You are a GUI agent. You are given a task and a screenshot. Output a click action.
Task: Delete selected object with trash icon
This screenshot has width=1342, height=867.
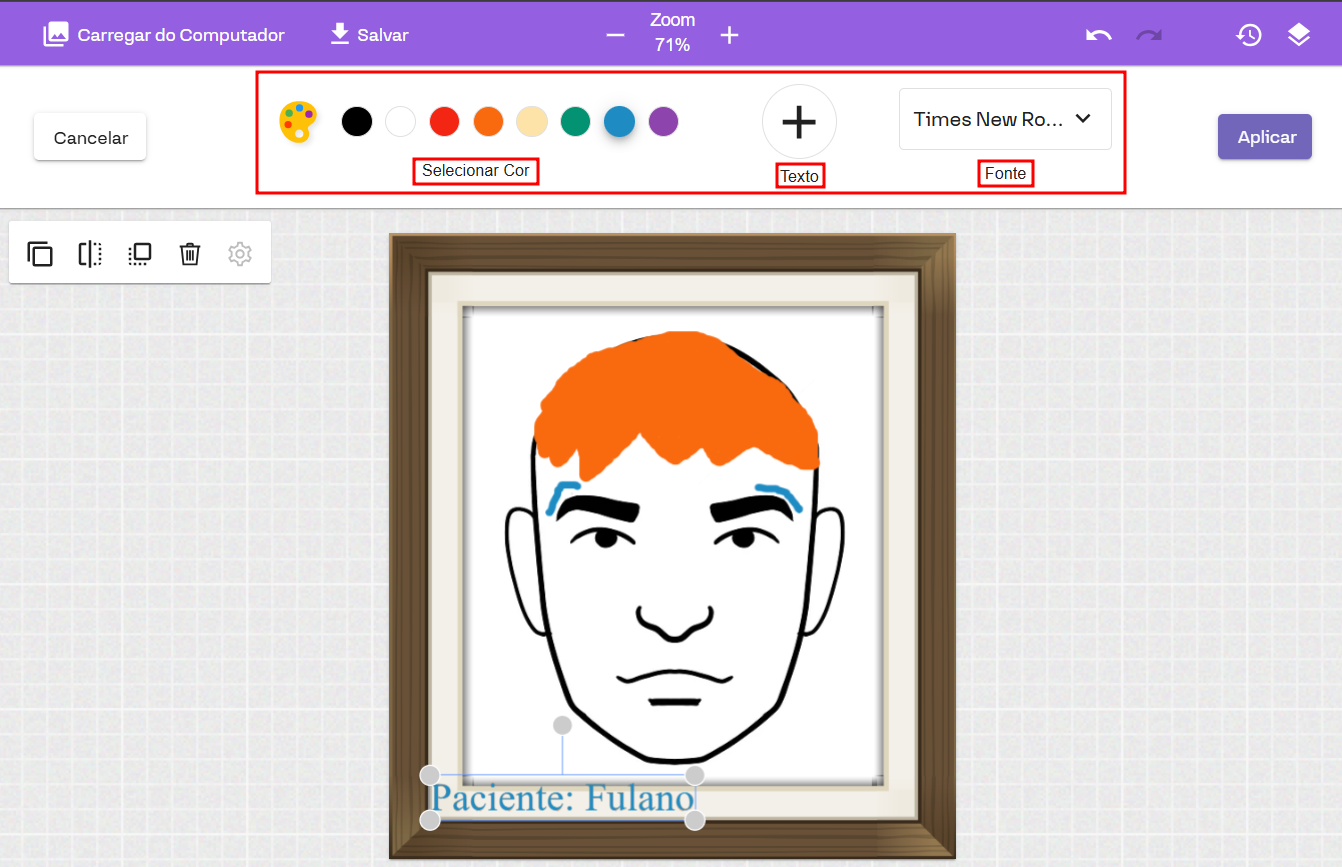pyautogui.click(x=190, y=254)
